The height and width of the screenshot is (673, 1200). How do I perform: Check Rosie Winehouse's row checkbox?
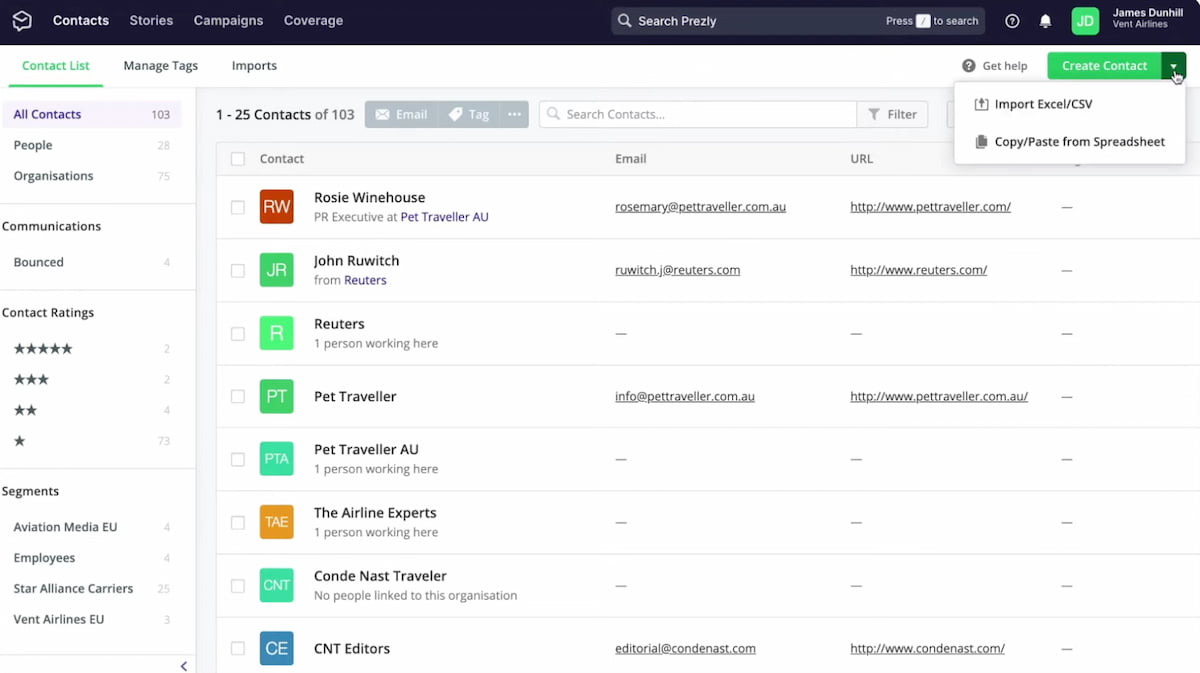tap(237, 207)
